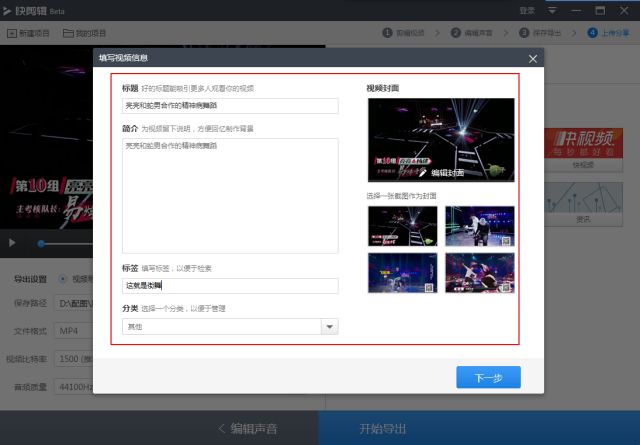The height and width of the screenshot is (445, 640).
Task: Open the 分类 category dropdown arrow
Action: (x=329, y=327)
